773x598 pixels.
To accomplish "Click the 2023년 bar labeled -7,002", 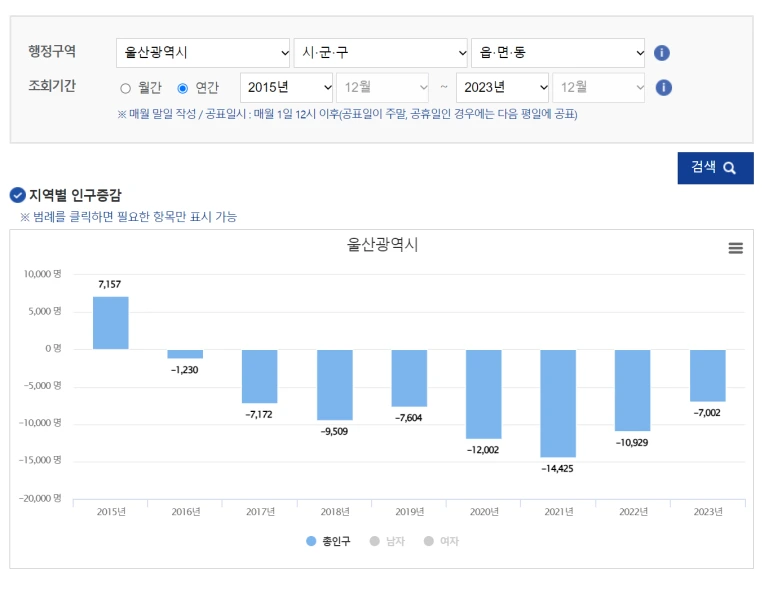I will point(708,375).
